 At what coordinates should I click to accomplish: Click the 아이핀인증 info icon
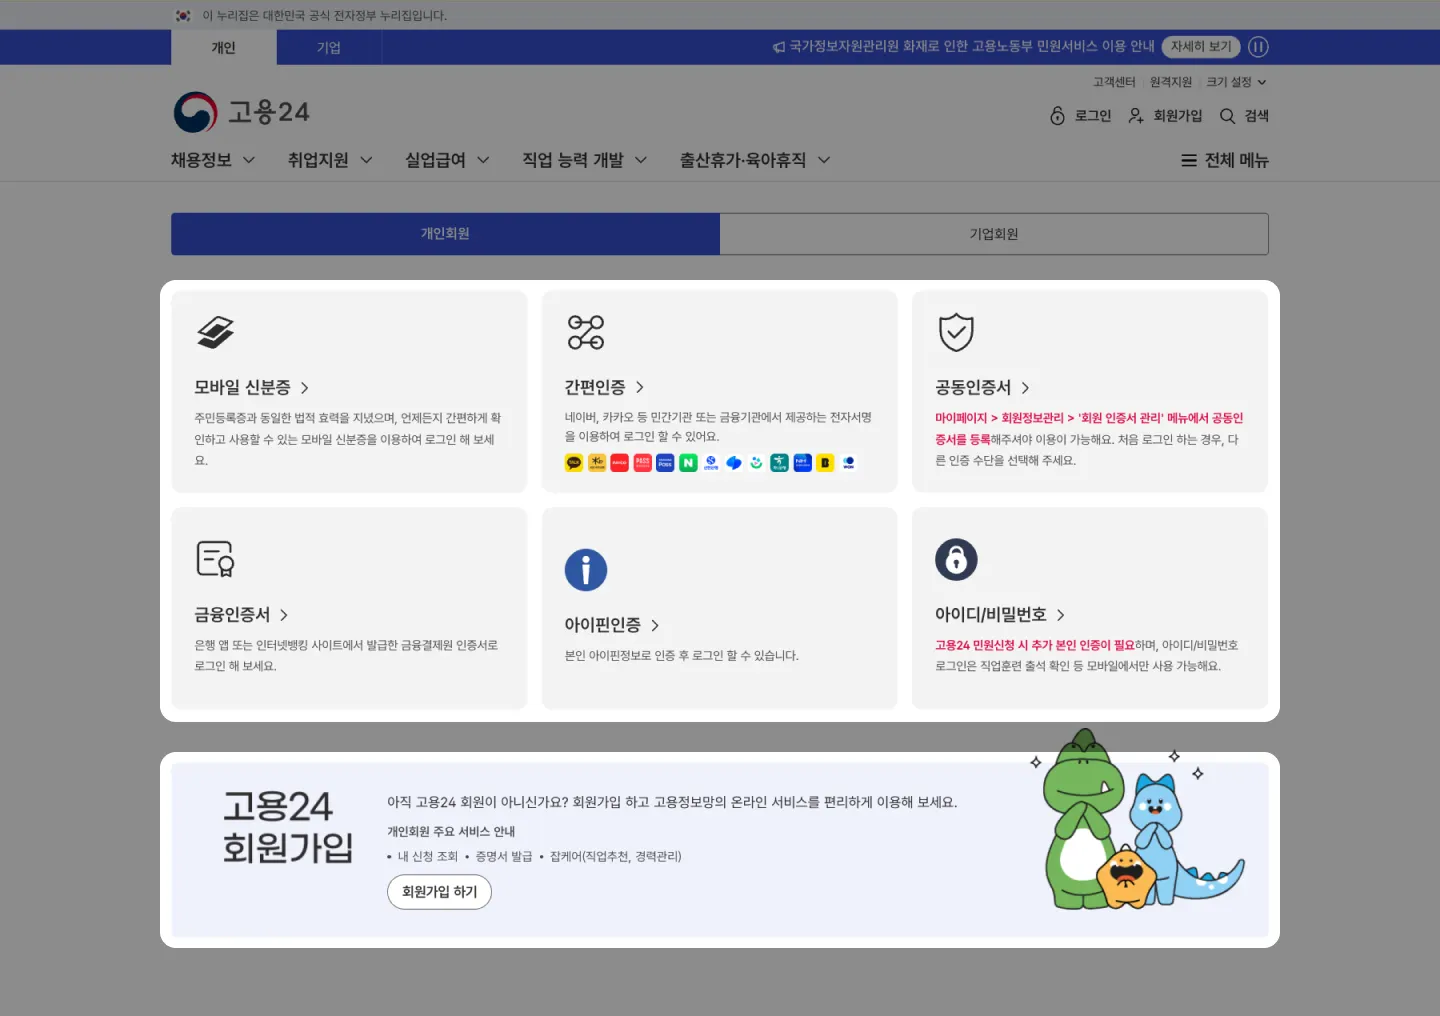(586, 570)
